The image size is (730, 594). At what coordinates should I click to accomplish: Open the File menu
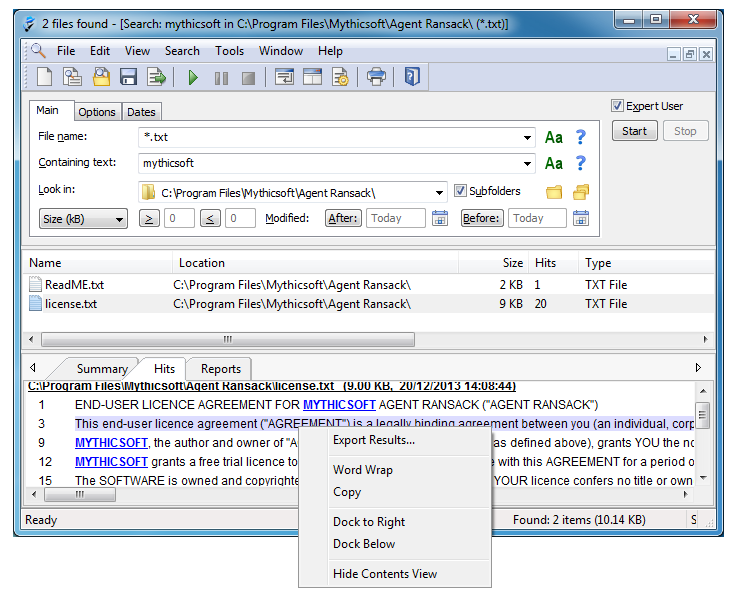[x=66, y=51]
